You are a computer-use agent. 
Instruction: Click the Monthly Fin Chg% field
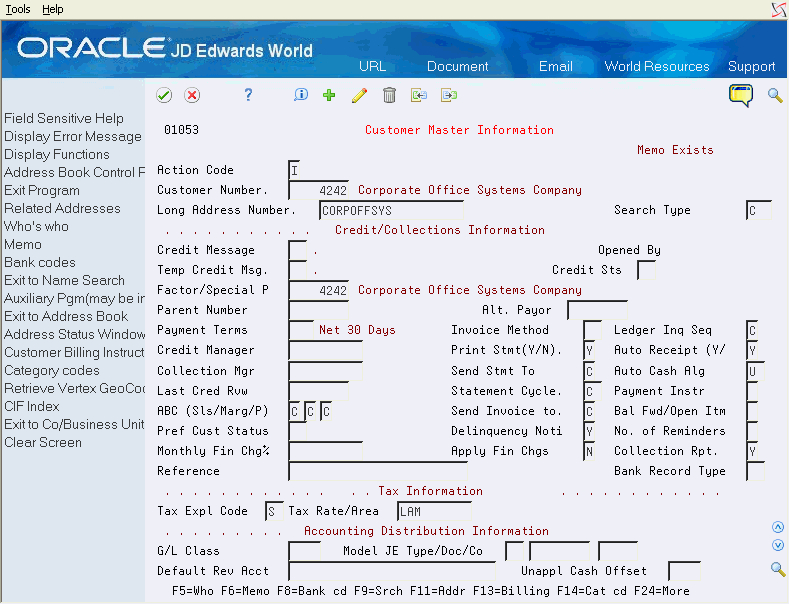click(x=326, y=451)
